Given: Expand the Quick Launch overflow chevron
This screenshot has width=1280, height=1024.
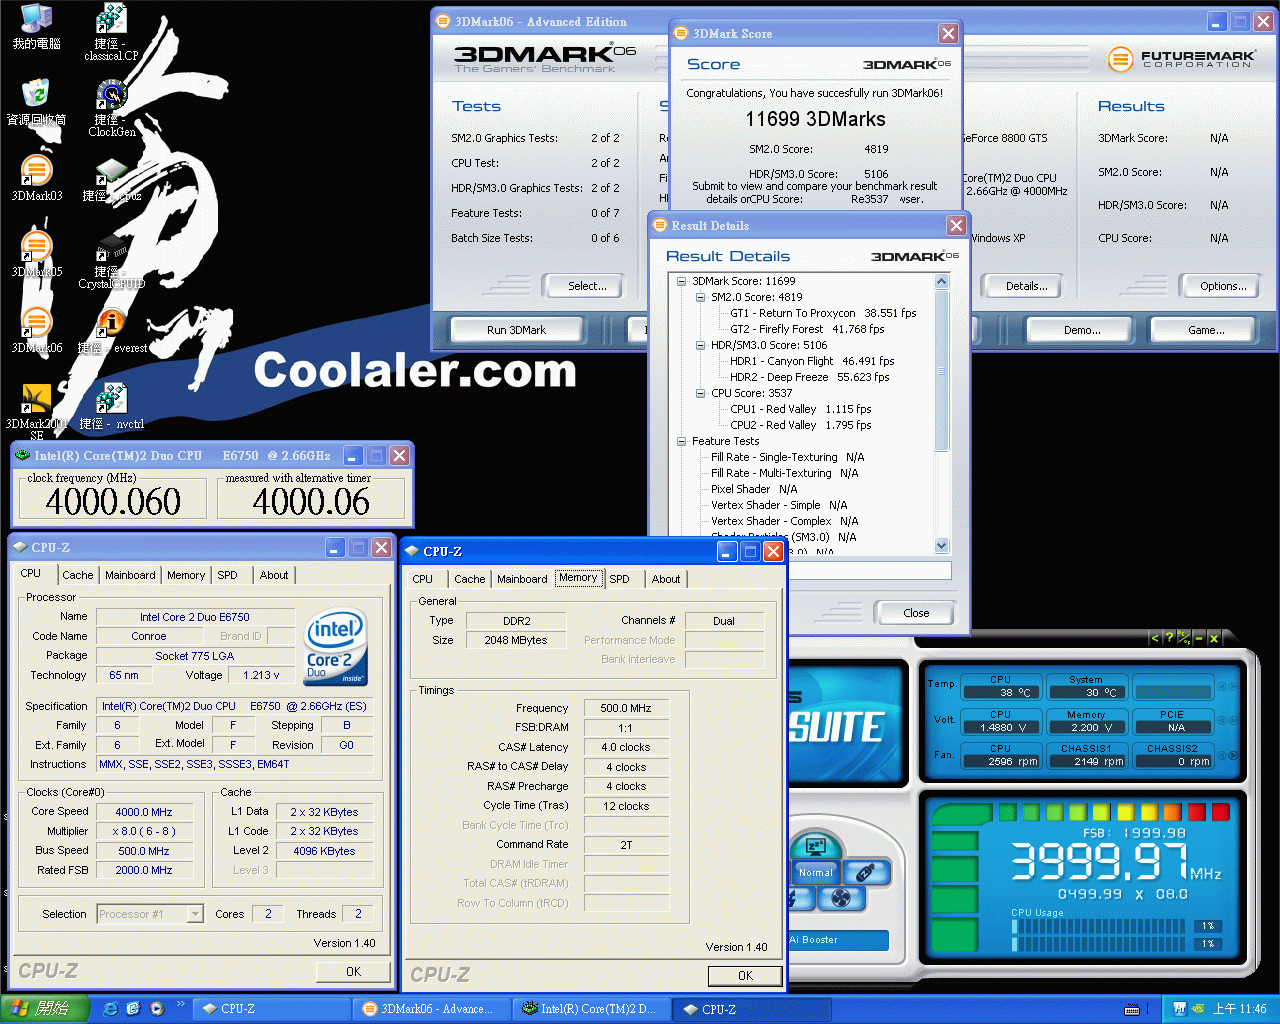Looking at the screenshot, I should point(180,1004).
